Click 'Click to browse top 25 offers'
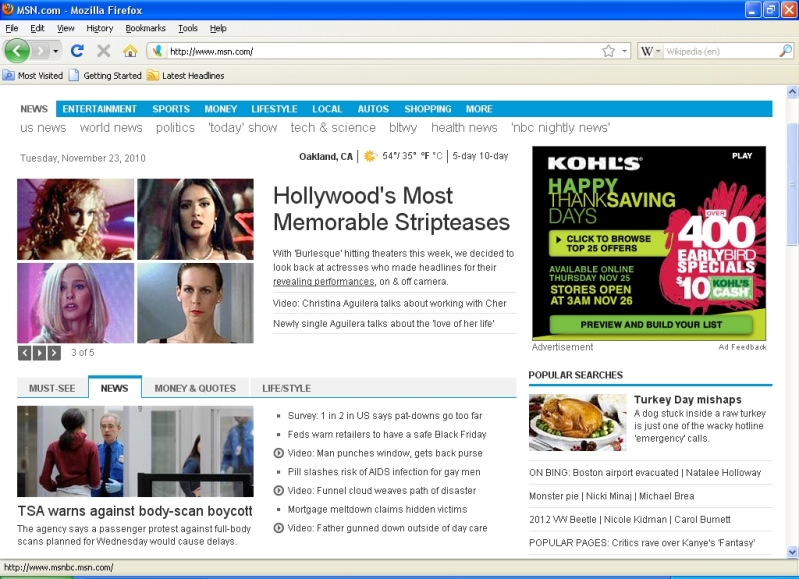The width and height of the screenshot is (799, 579). click(609, 244)
